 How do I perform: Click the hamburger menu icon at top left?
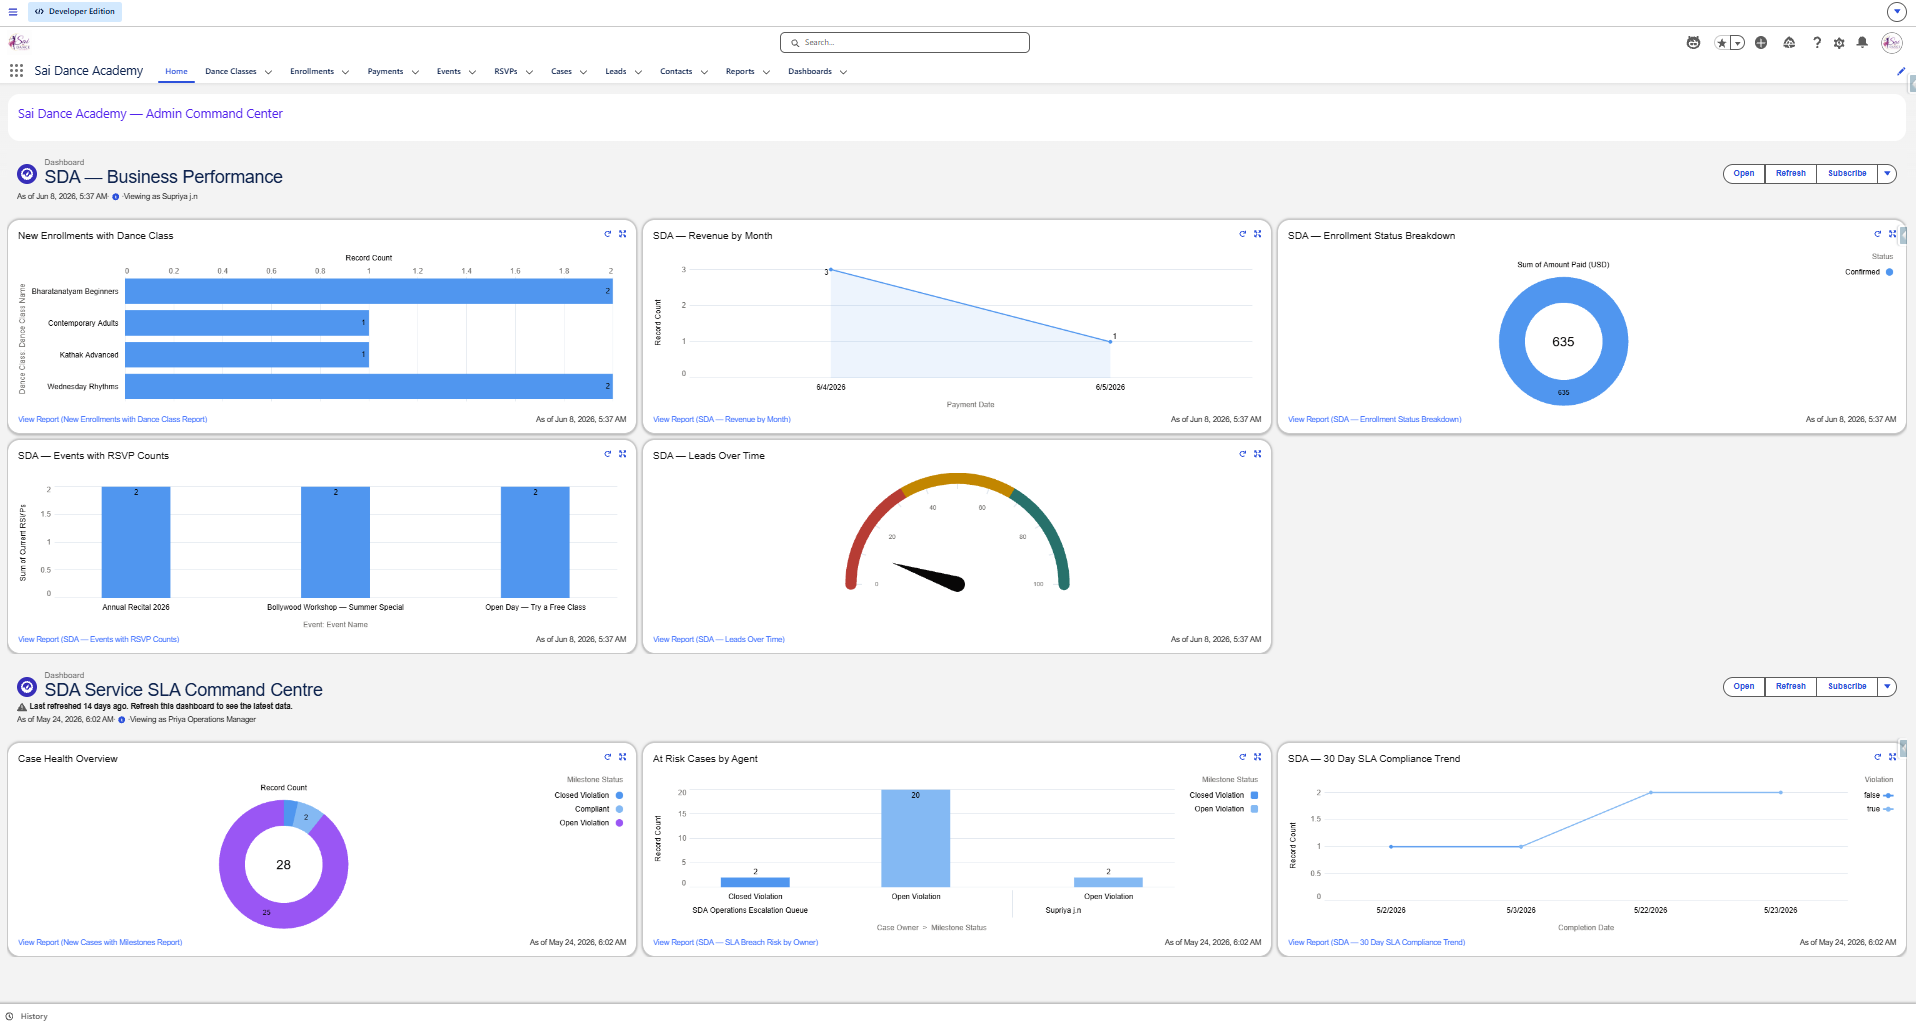[x=13, y=12]
